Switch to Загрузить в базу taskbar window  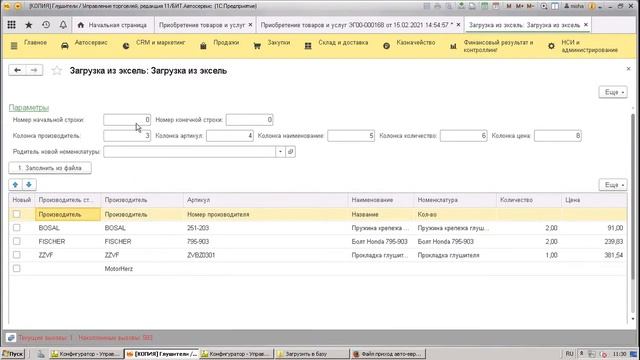[312, 354]
